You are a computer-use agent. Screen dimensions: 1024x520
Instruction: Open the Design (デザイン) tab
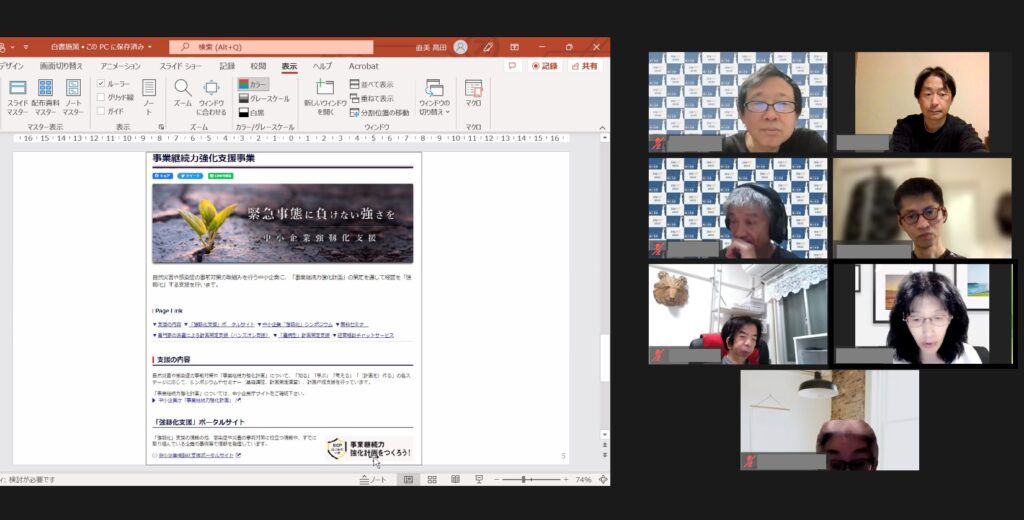click(x=12, y=66)
